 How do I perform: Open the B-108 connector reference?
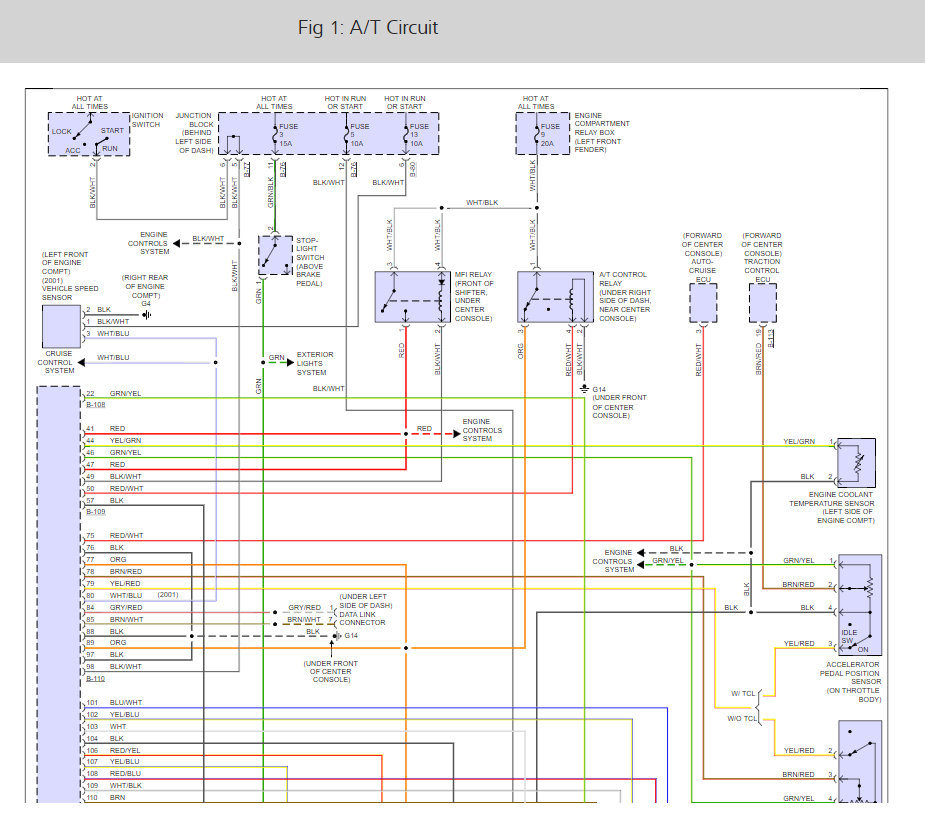tap(96, 405)
